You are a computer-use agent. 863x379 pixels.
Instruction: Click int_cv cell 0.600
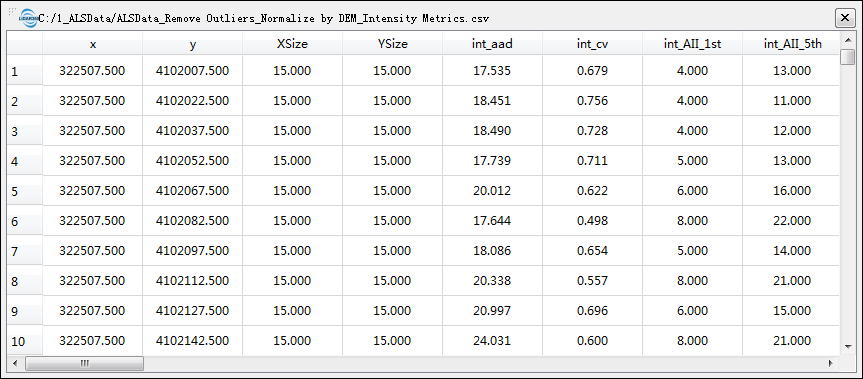tap(592, 341)
